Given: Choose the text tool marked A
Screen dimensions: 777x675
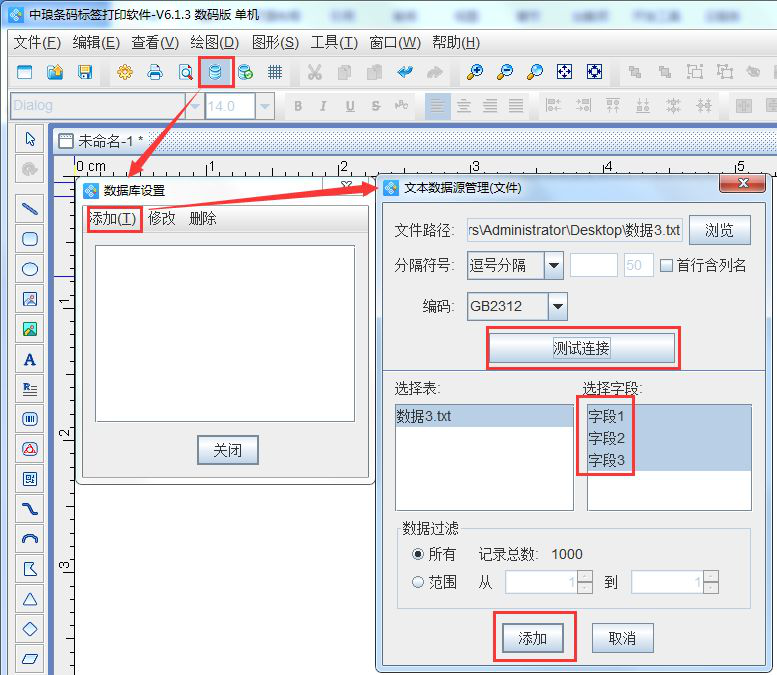Looking at the screenshot, I should coord(30,359).
